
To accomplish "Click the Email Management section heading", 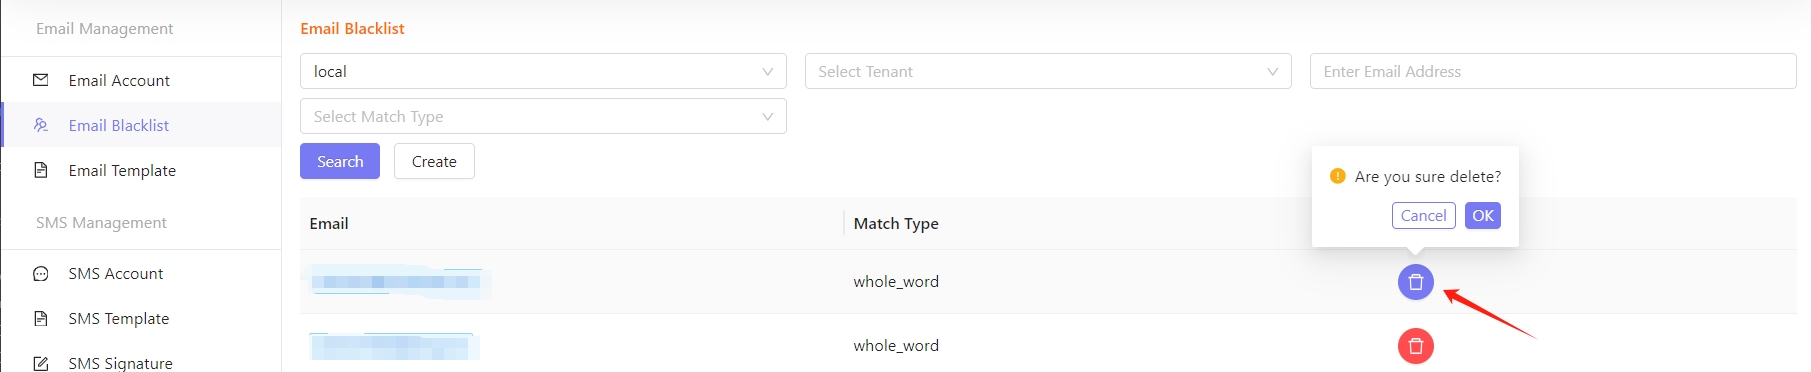I will (104, 28).
